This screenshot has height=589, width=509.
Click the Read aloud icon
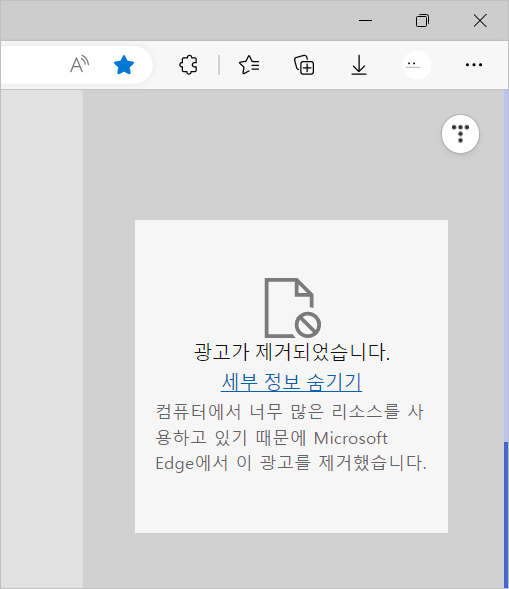tap(80, 65)
